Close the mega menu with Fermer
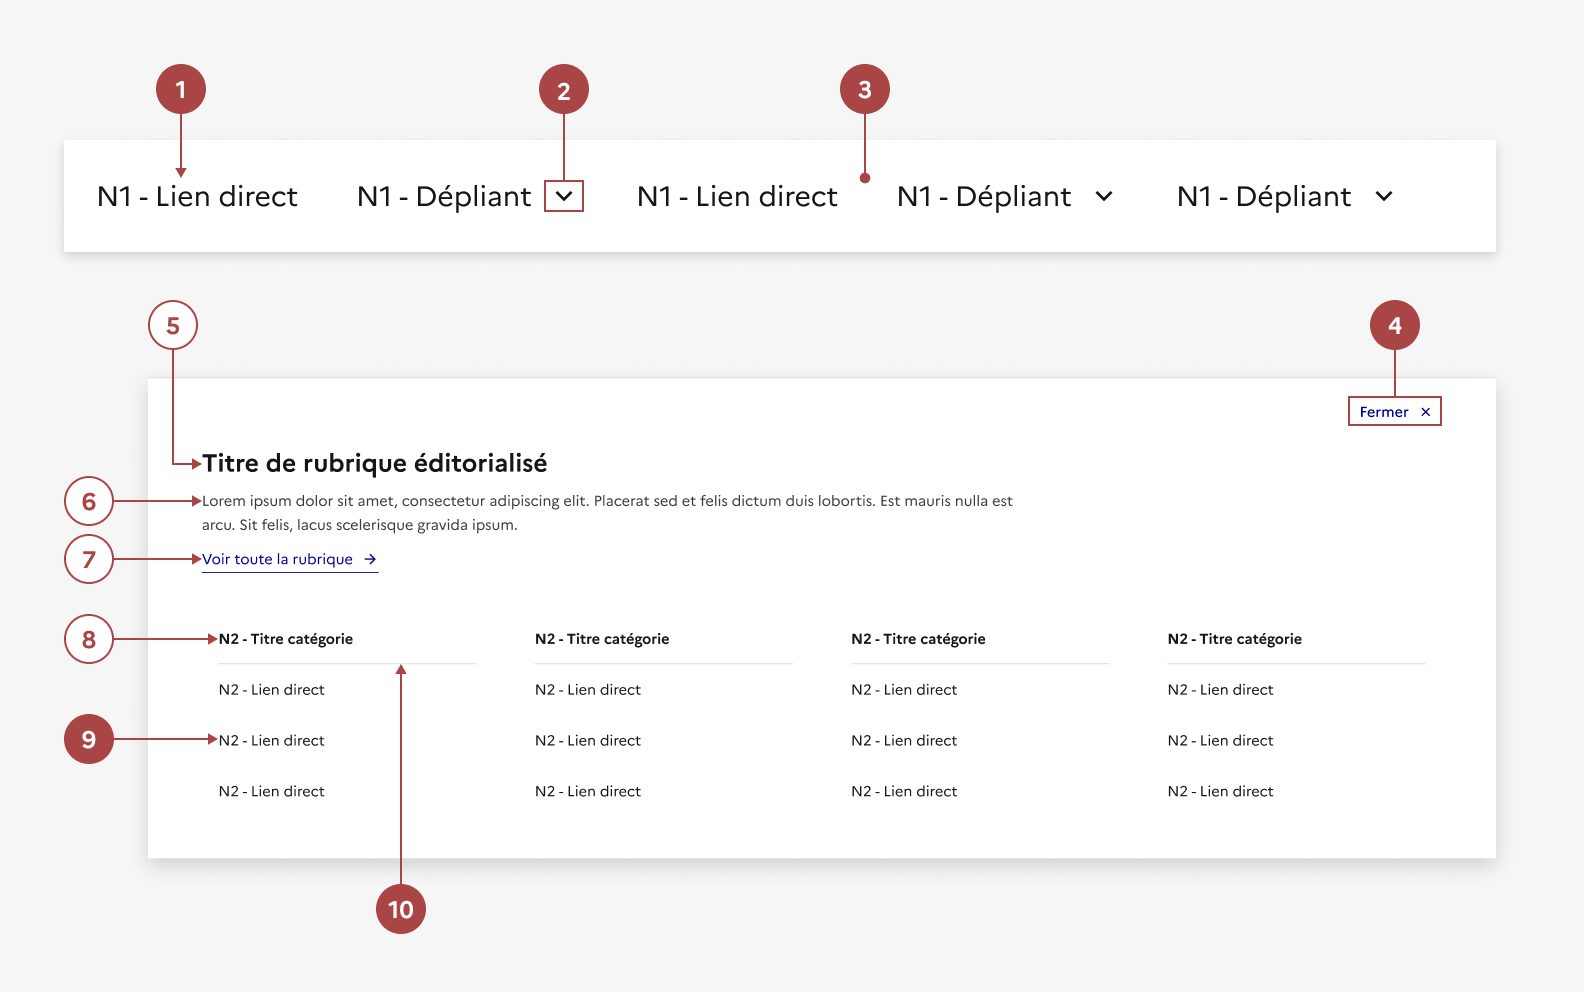This screenshot has height=992, width=1584. click(x=1394, y=412)
